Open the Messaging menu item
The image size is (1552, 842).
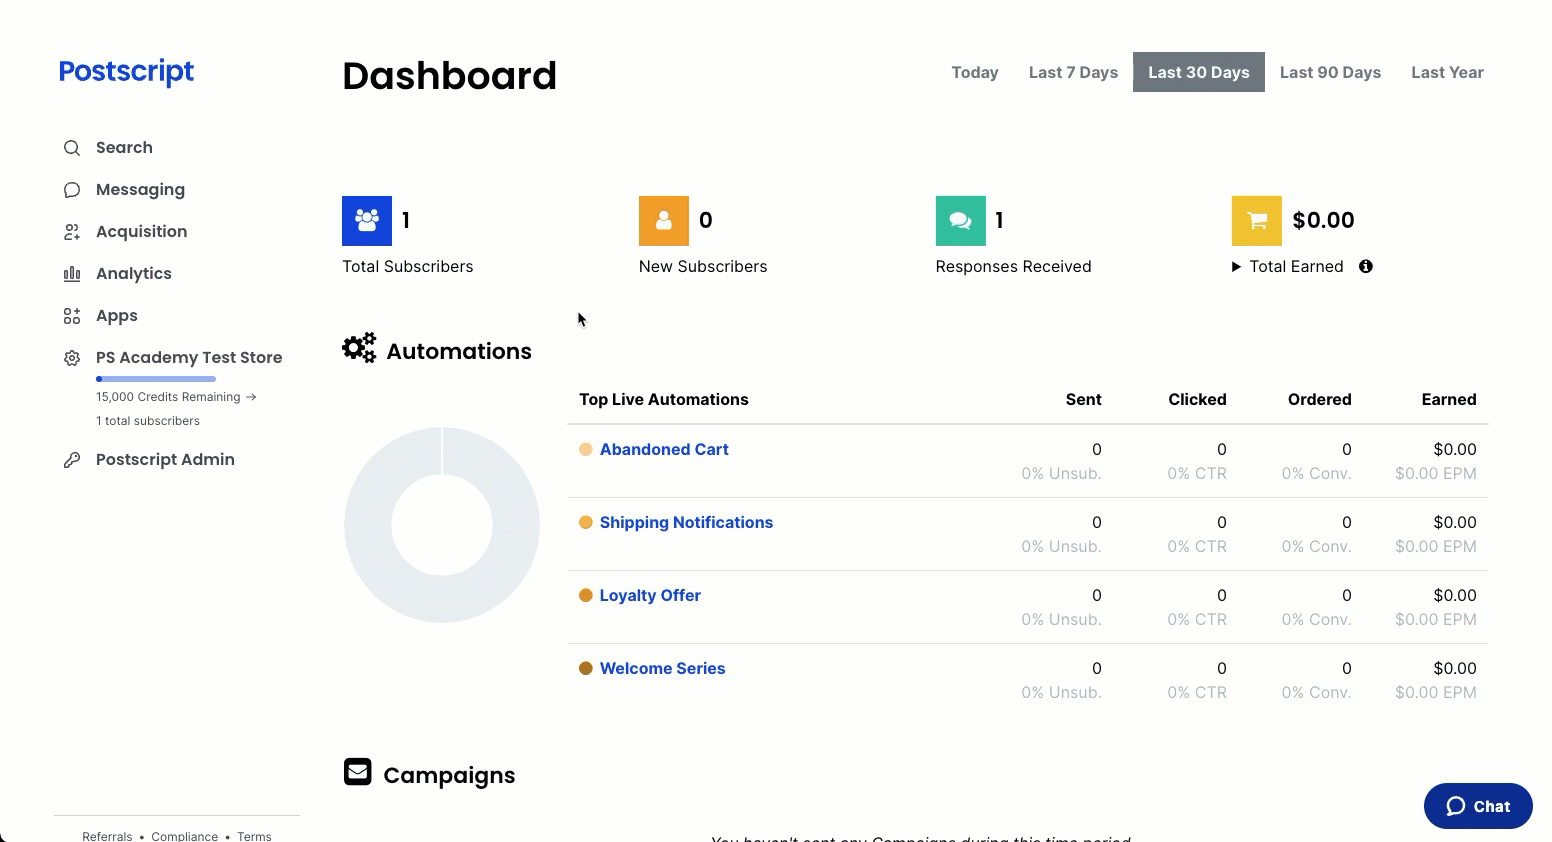(x=140, y=190)
